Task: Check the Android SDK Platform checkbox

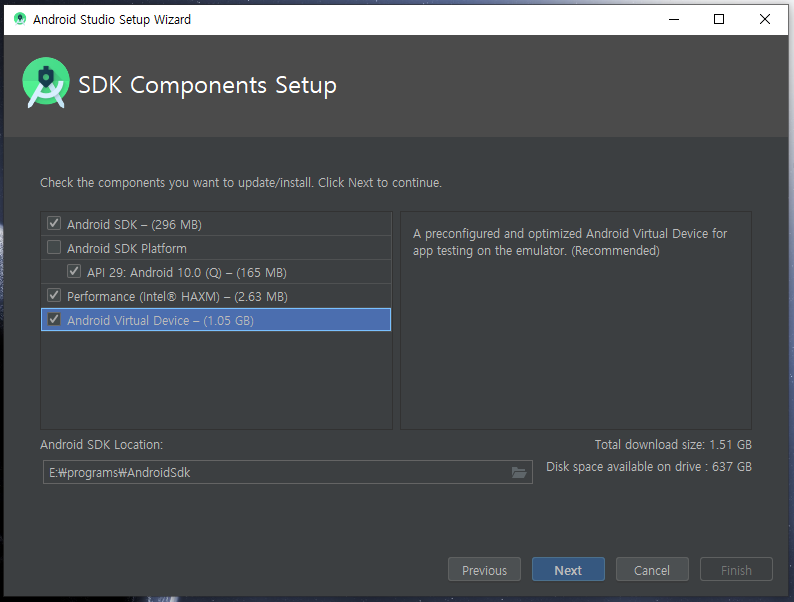Action: pos(54,247)
